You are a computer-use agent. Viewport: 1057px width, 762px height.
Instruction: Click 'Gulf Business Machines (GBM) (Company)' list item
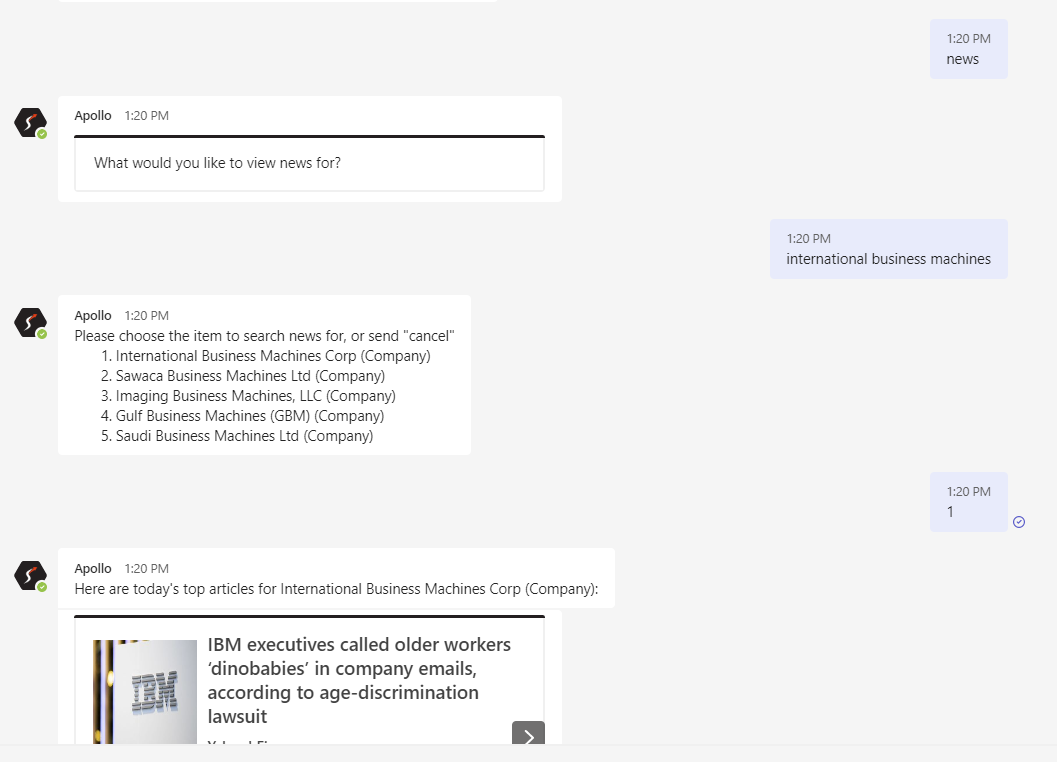click(249, 416)
